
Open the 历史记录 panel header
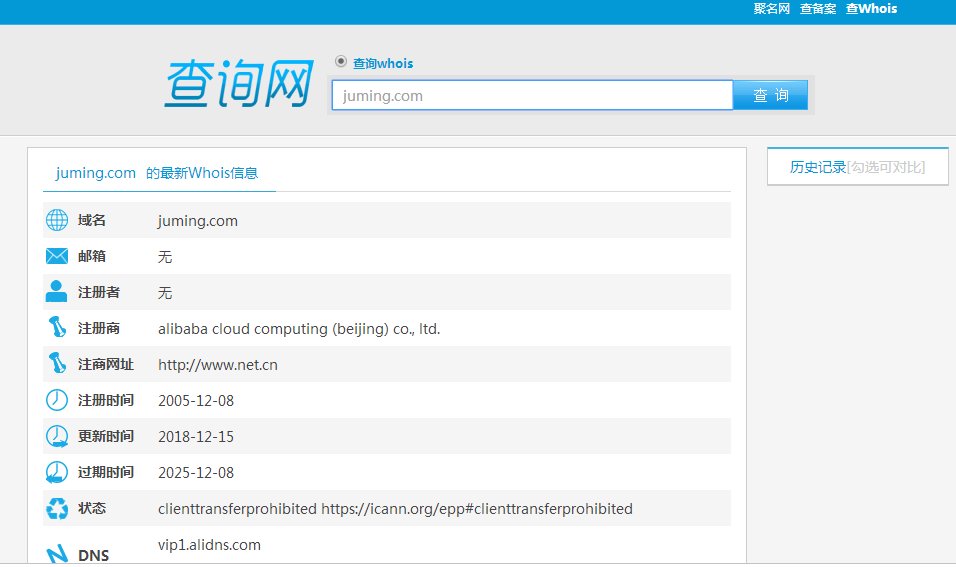(857, 166)
